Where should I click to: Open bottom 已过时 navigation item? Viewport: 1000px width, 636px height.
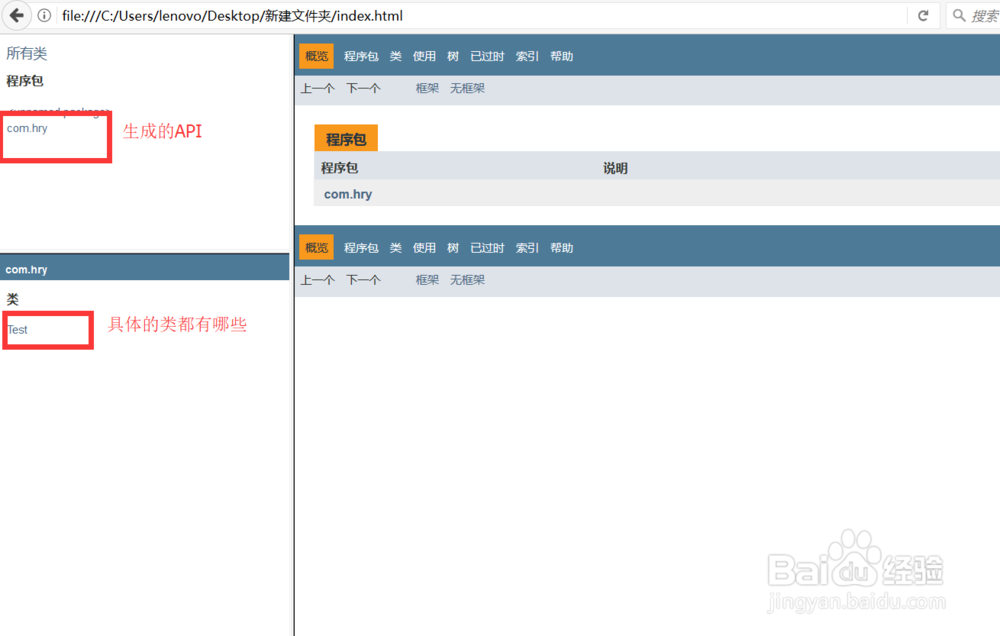[x=487, y=248]
